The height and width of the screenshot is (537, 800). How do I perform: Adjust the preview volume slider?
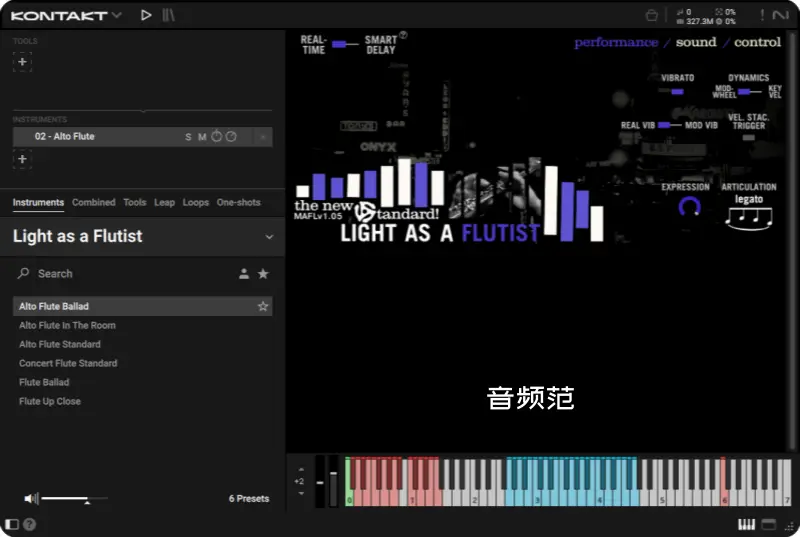74,498
